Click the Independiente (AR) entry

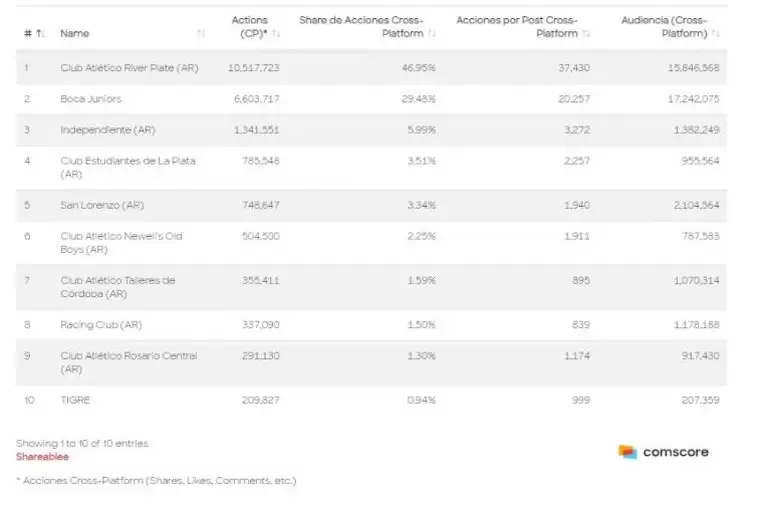pos(107,130)
